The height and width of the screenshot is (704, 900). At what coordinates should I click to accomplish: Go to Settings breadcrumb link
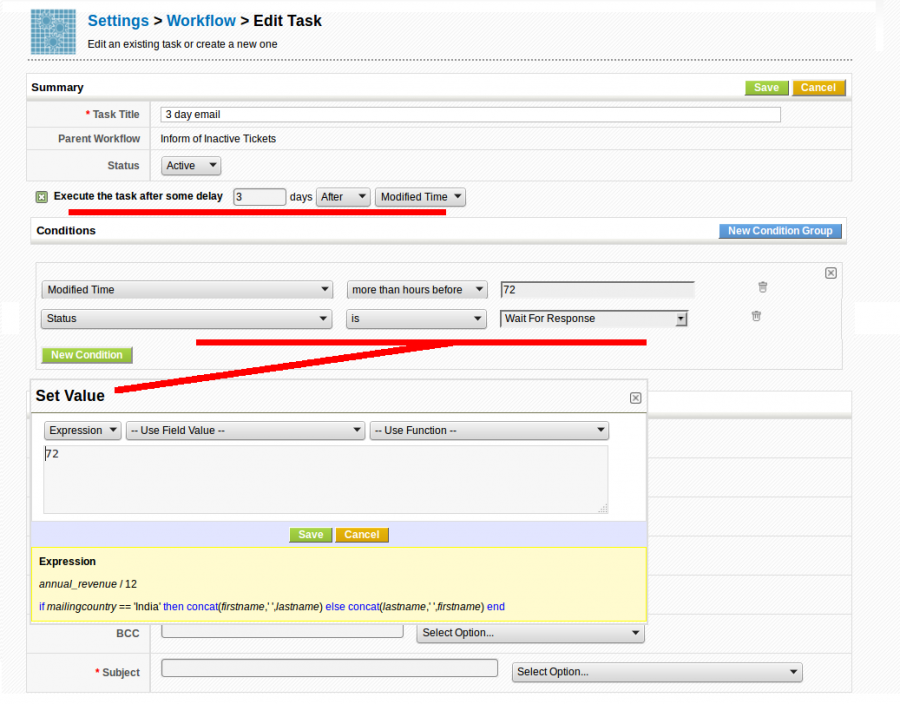[x=118, y=21]
